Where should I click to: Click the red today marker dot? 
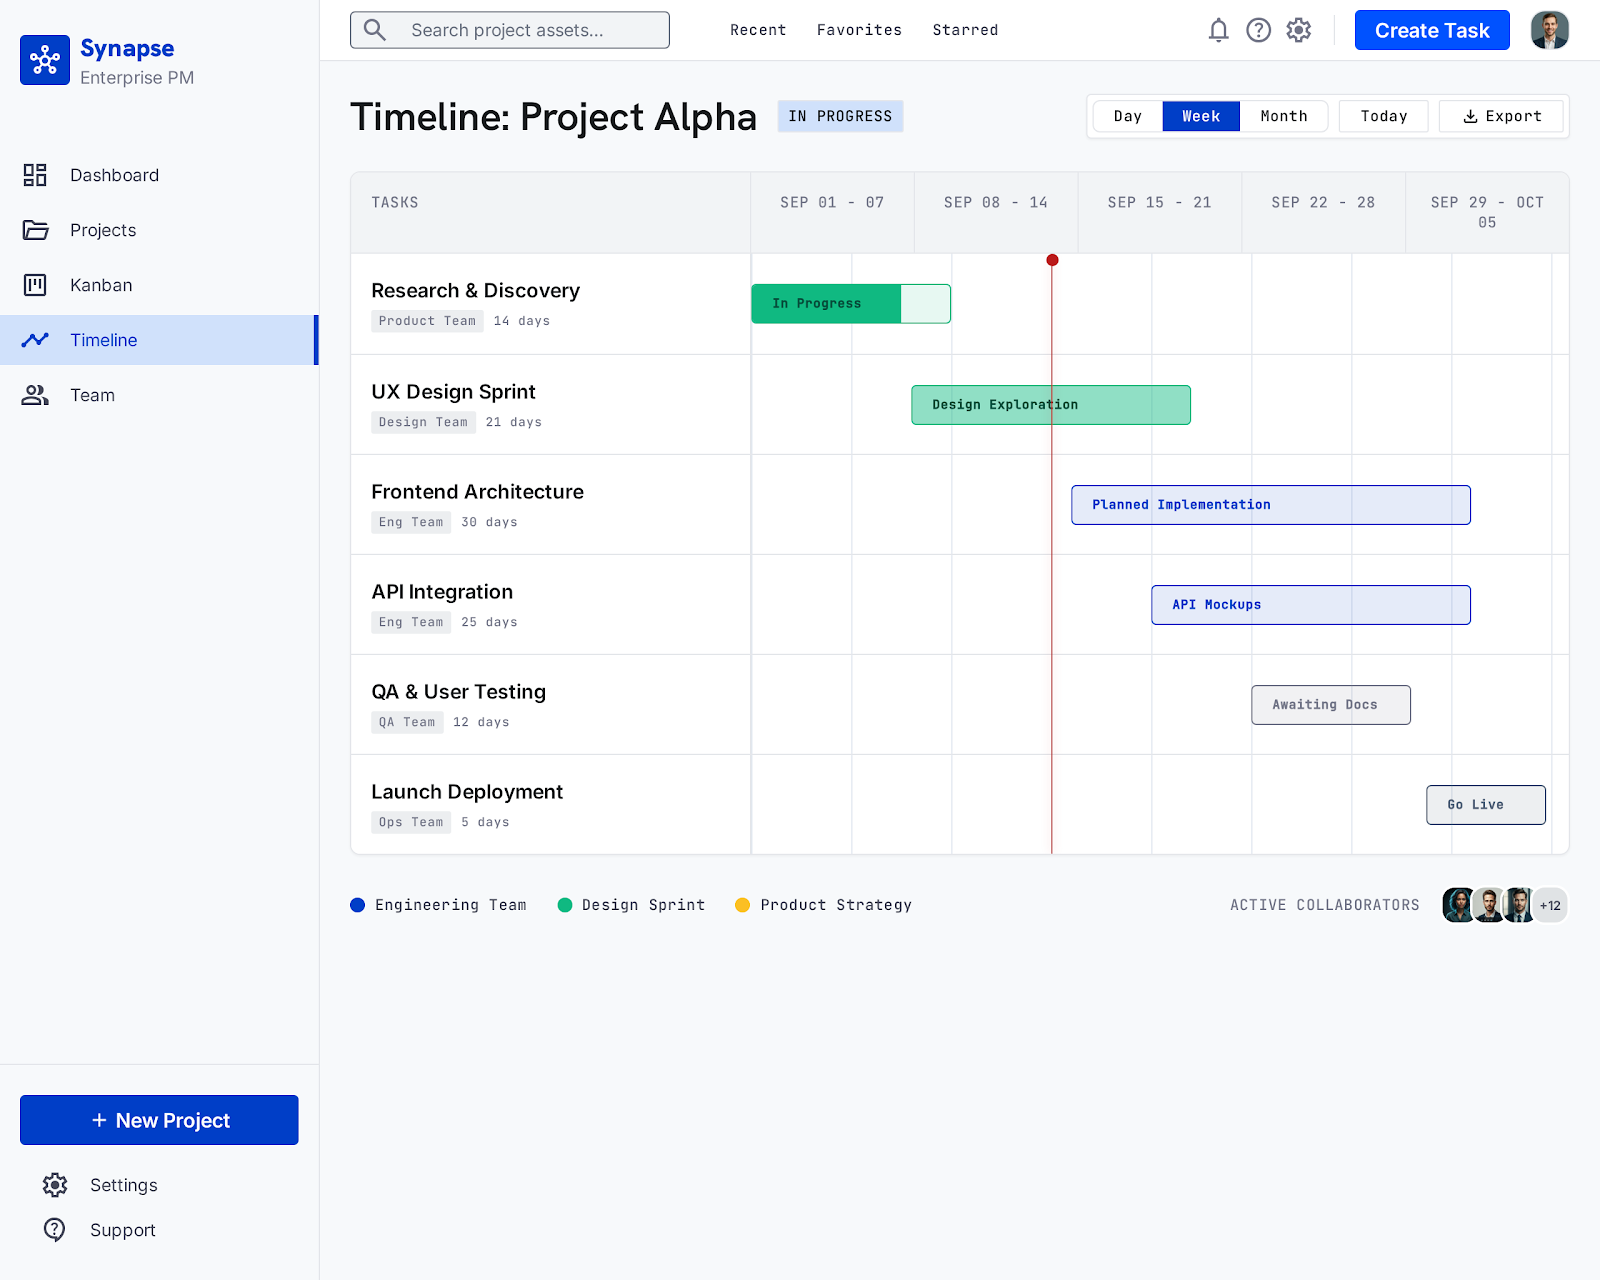(1052, 260)
